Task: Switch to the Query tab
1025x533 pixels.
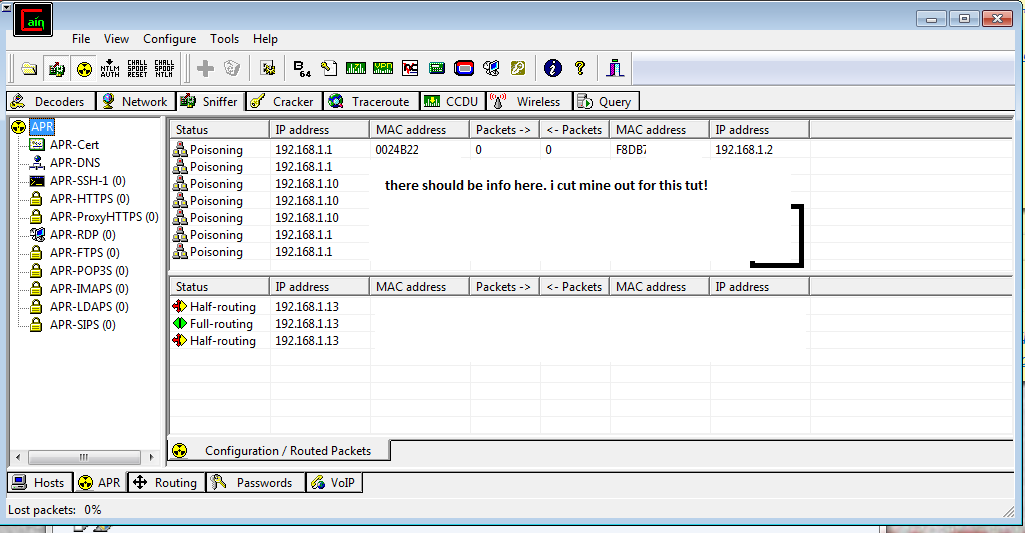Action: click(605, 101)
